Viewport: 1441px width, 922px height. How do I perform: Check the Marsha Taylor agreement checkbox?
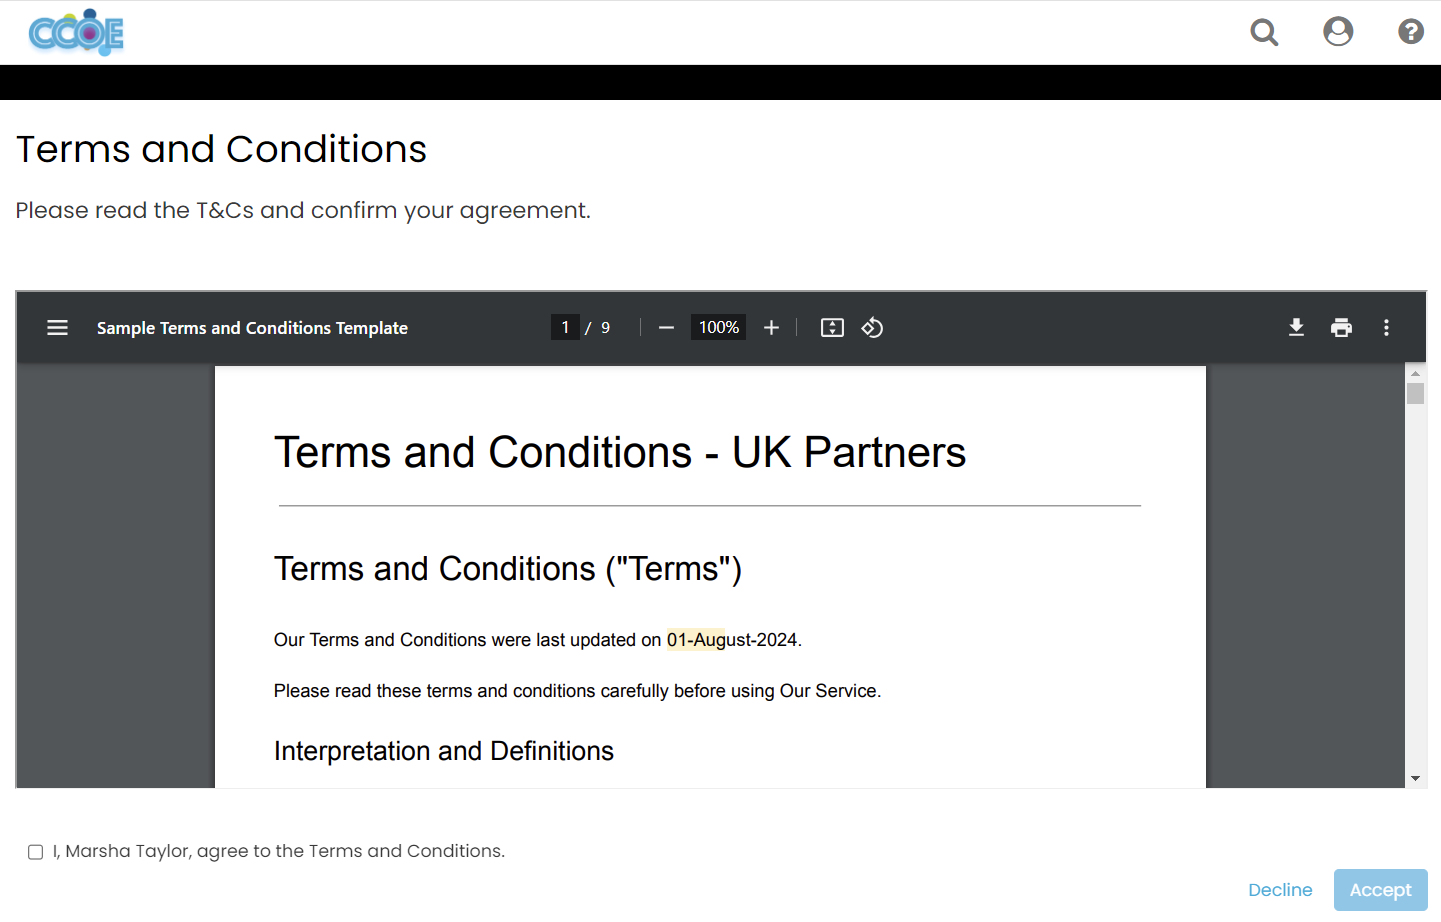pyautogui.click(x=36, y=852)
